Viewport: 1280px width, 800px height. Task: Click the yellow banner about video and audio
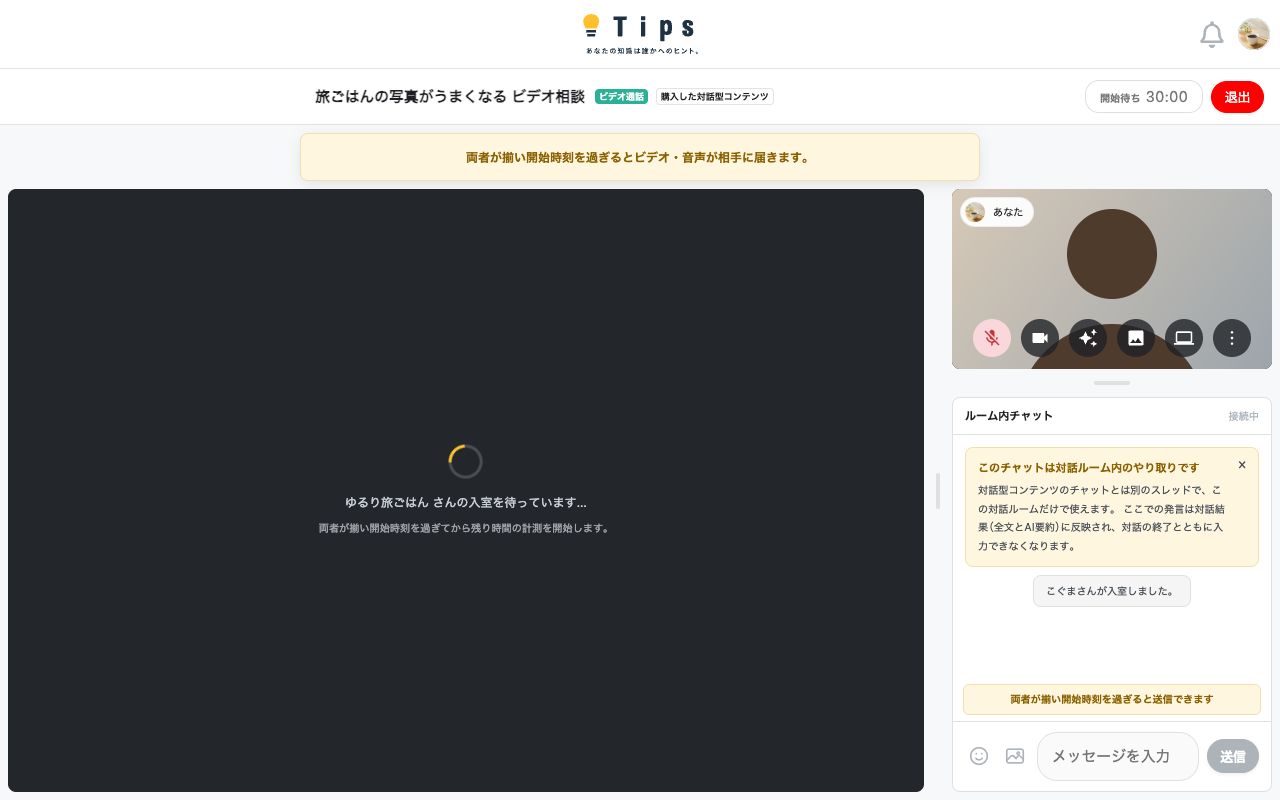[640, 157]
